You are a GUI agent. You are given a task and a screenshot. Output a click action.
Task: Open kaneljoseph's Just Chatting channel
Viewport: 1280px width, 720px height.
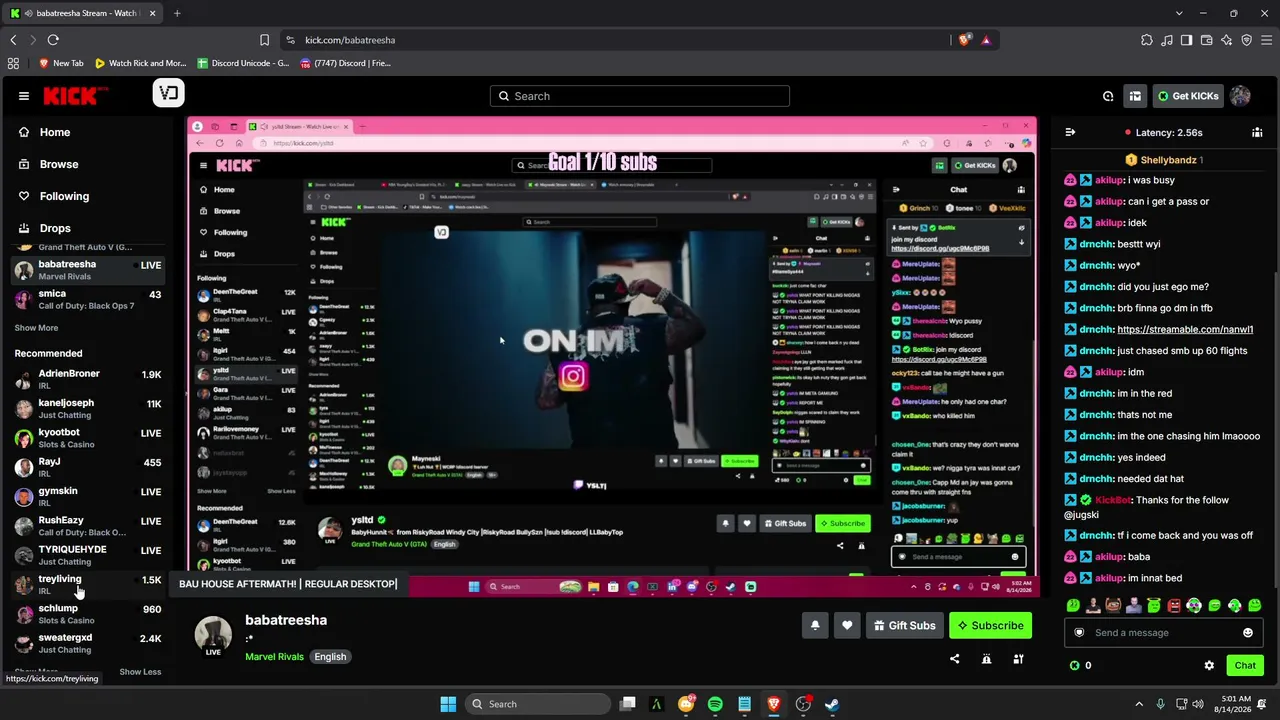coord(87,409)
